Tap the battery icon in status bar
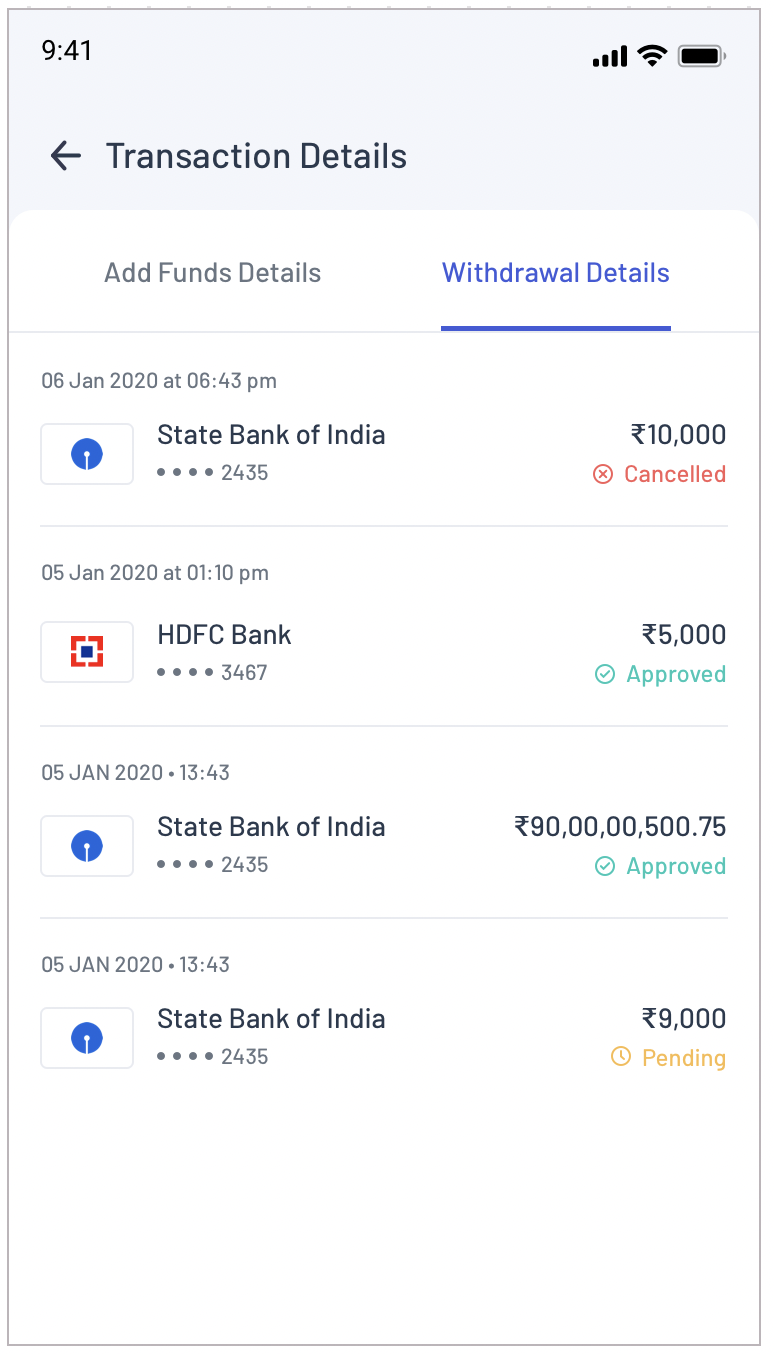This screenshot has height=1354, width=774. (702, 56)
